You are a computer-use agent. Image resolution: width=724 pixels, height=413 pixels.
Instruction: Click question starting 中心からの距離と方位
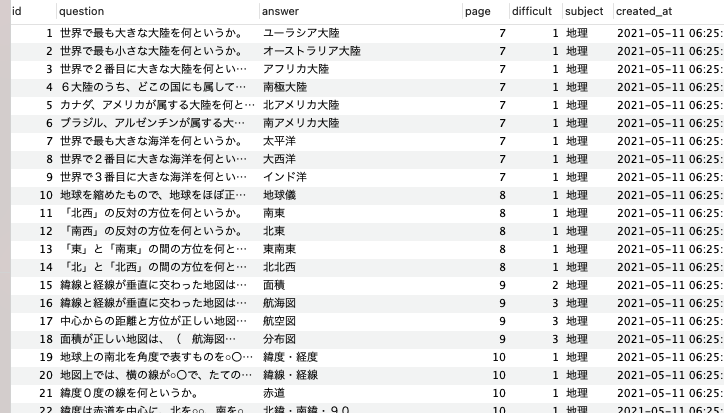(153, 322)
